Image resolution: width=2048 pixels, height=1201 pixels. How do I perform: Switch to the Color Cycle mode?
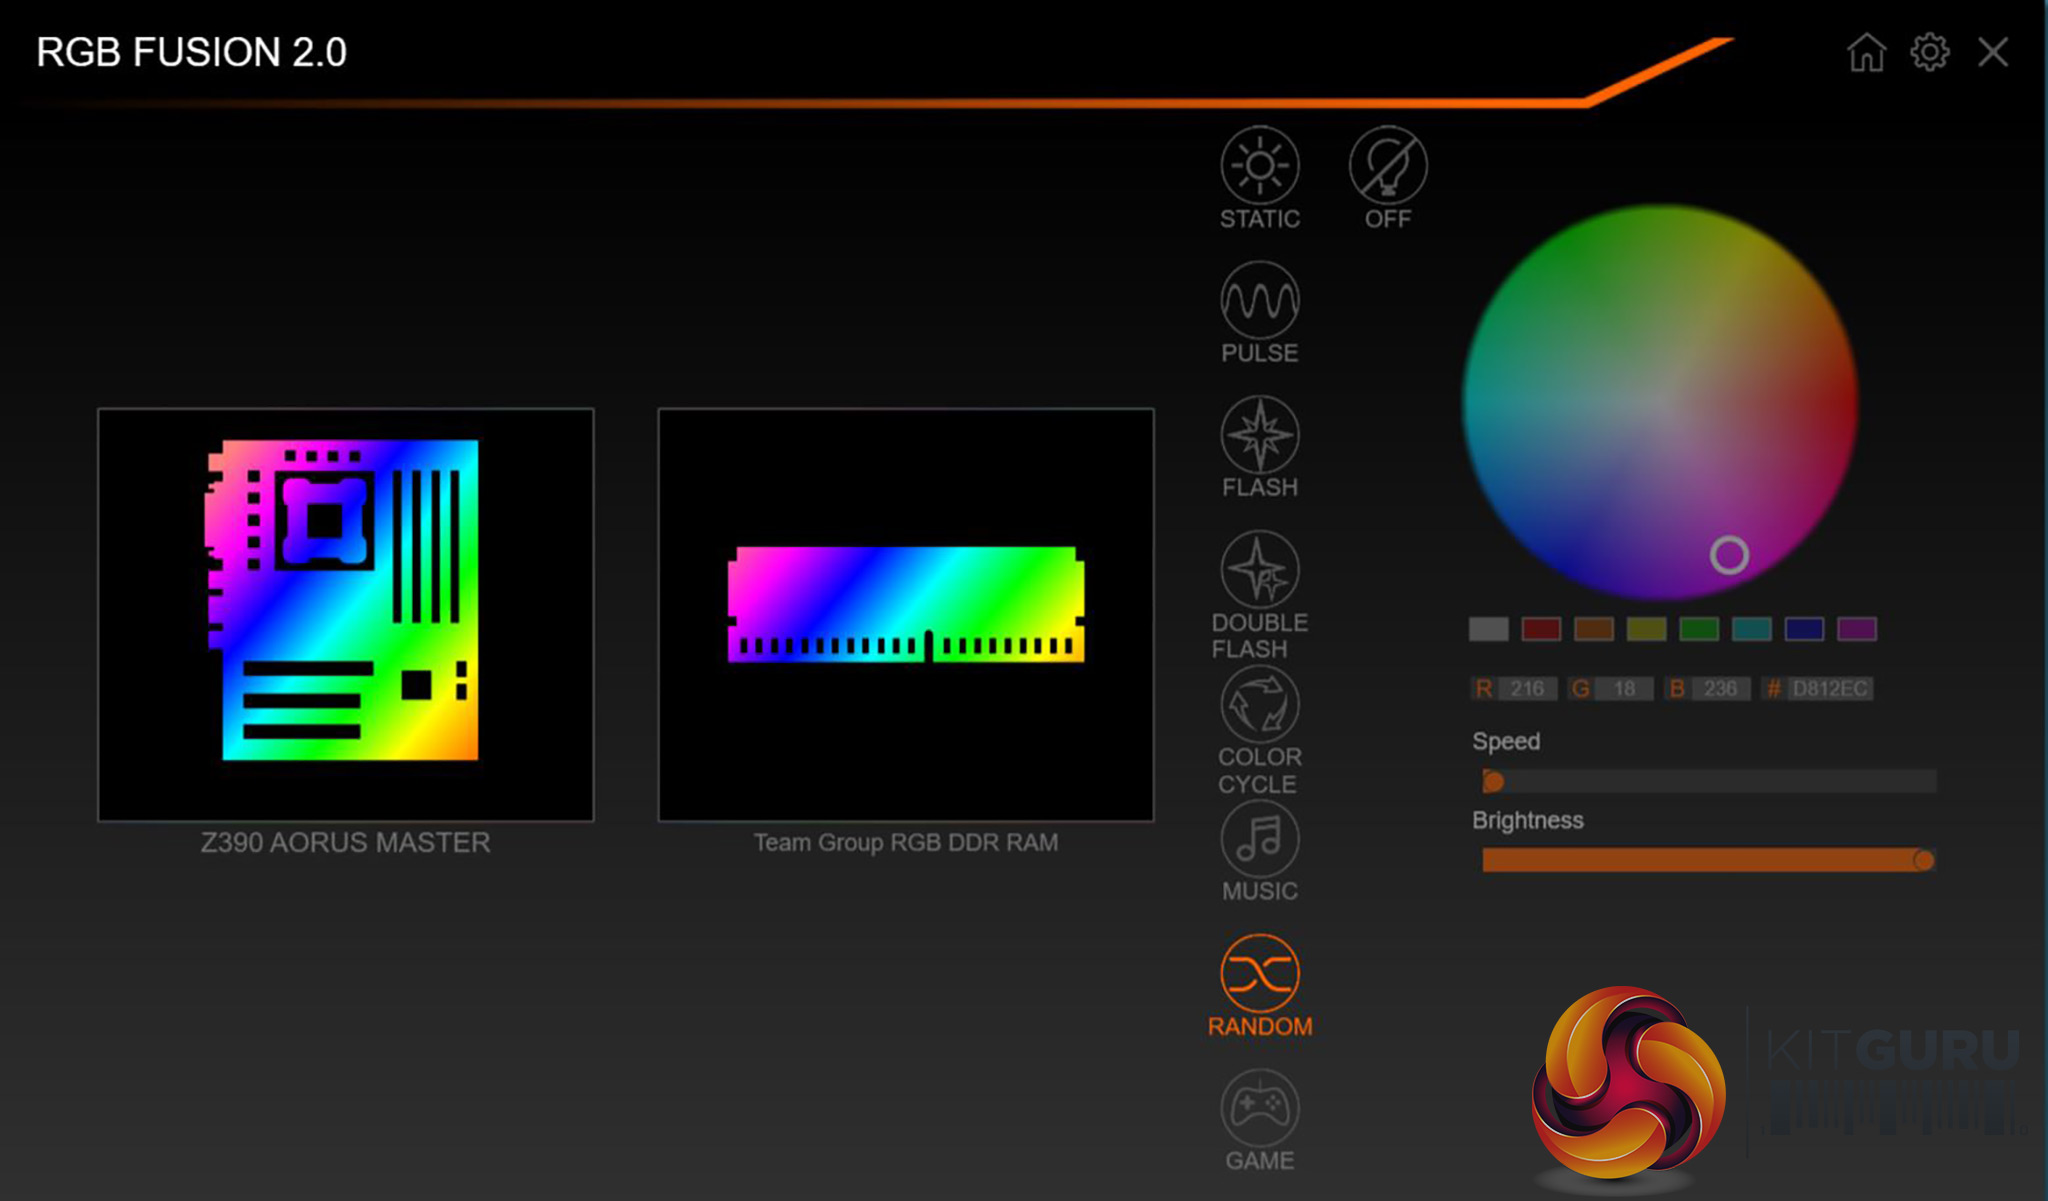pos(1259,704)
